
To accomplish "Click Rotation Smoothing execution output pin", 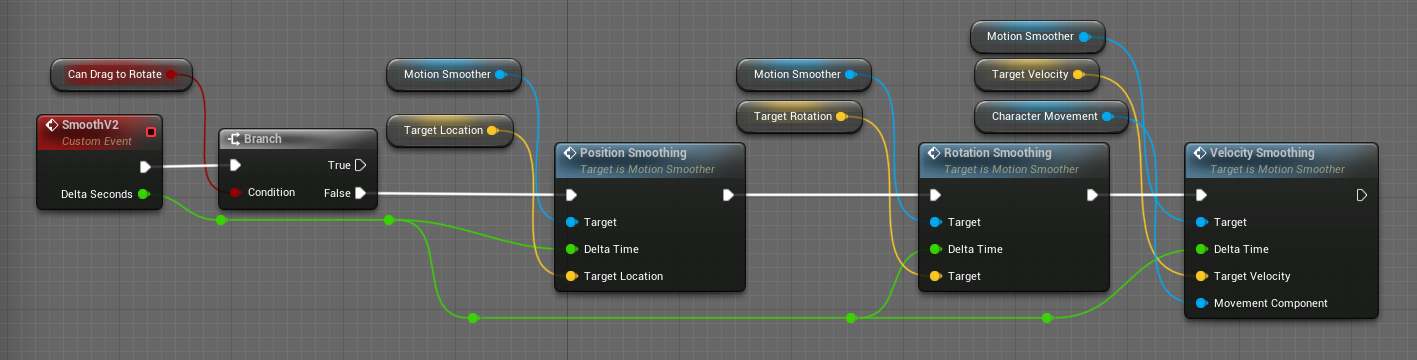I will click(1093, 195).
